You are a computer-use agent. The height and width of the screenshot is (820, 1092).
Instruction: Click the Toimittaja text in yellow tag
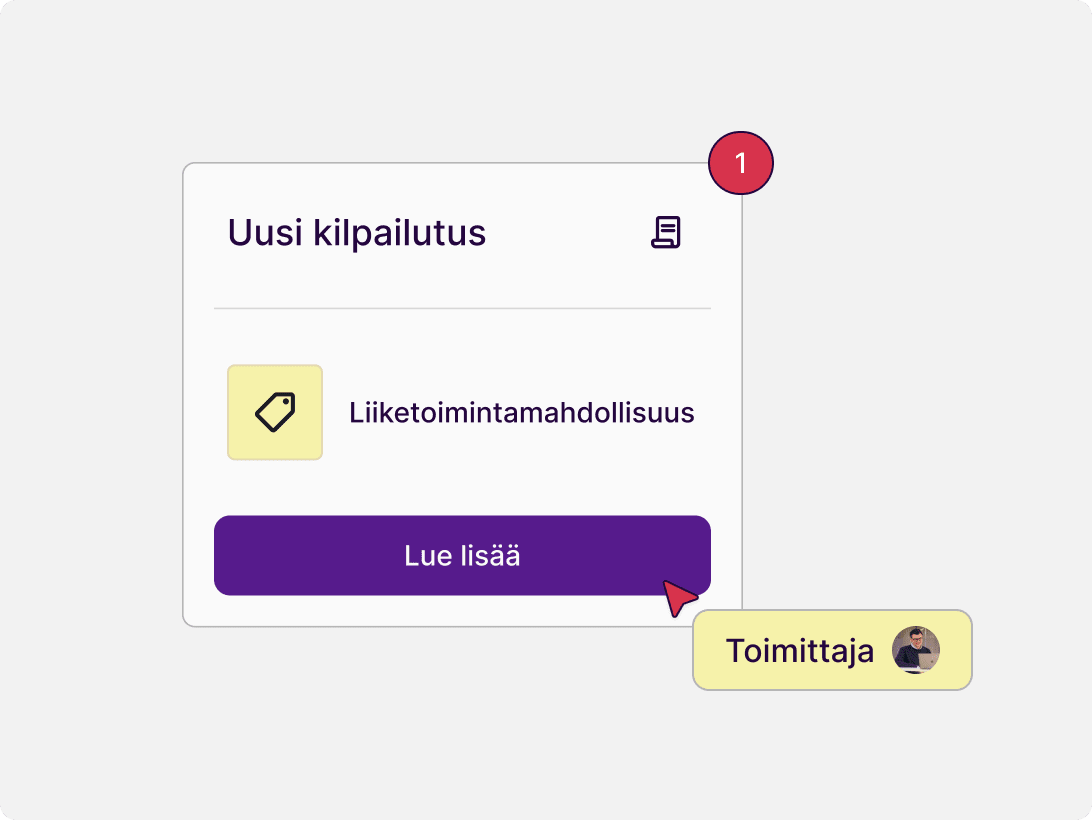point(800,651)
